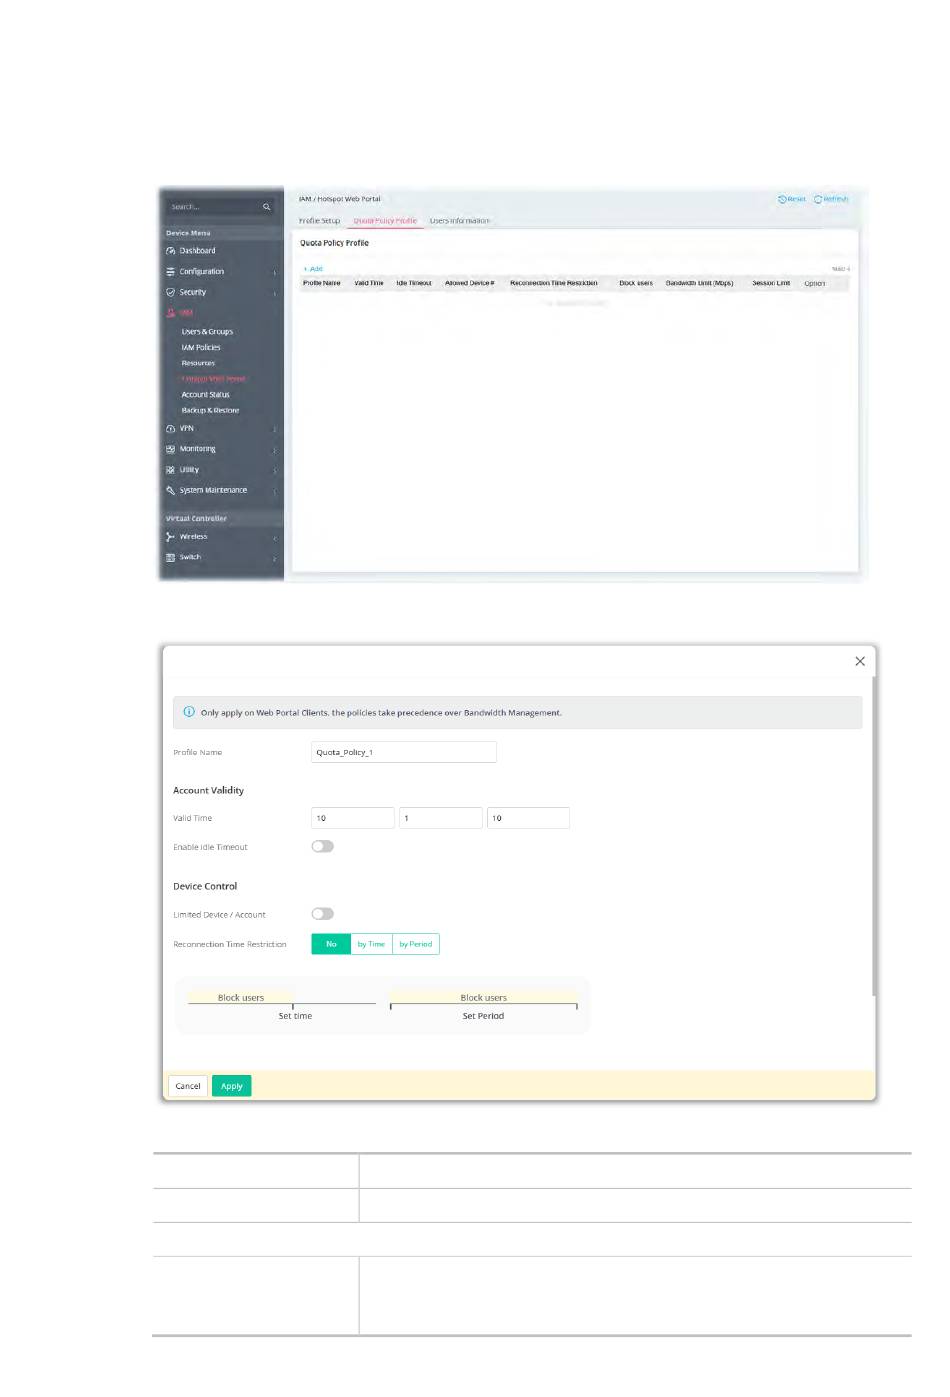Click the Security shield icon
950x1397 pixels.
[171, 293]
